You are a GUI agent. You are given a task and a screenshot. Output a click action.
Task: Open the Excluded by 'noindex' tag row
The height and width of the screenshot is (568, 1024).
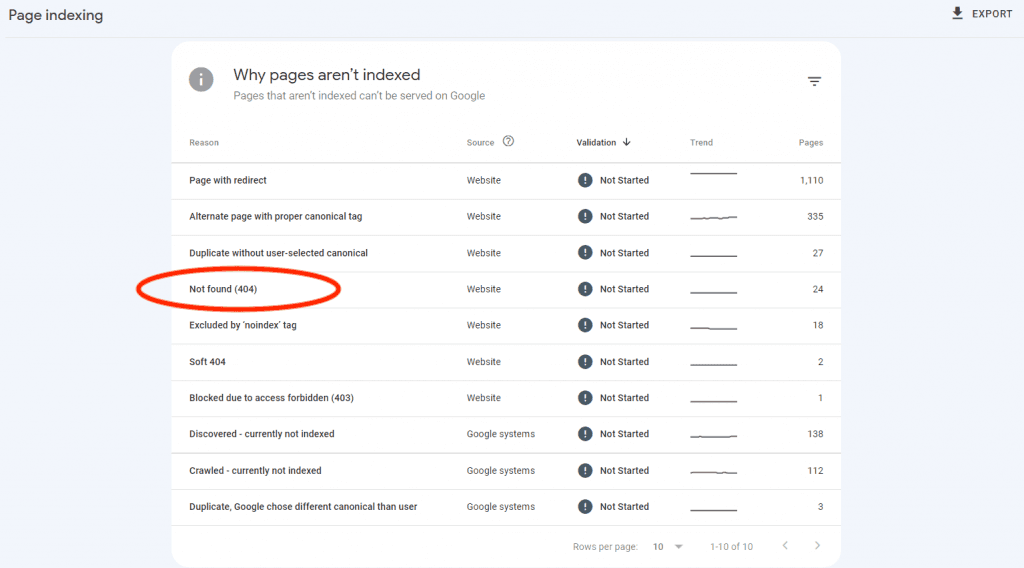(x=243, y=326)
